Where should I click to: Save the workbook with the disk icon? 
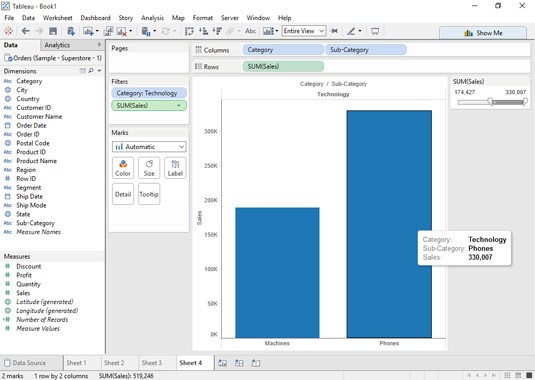coord(53,31)
